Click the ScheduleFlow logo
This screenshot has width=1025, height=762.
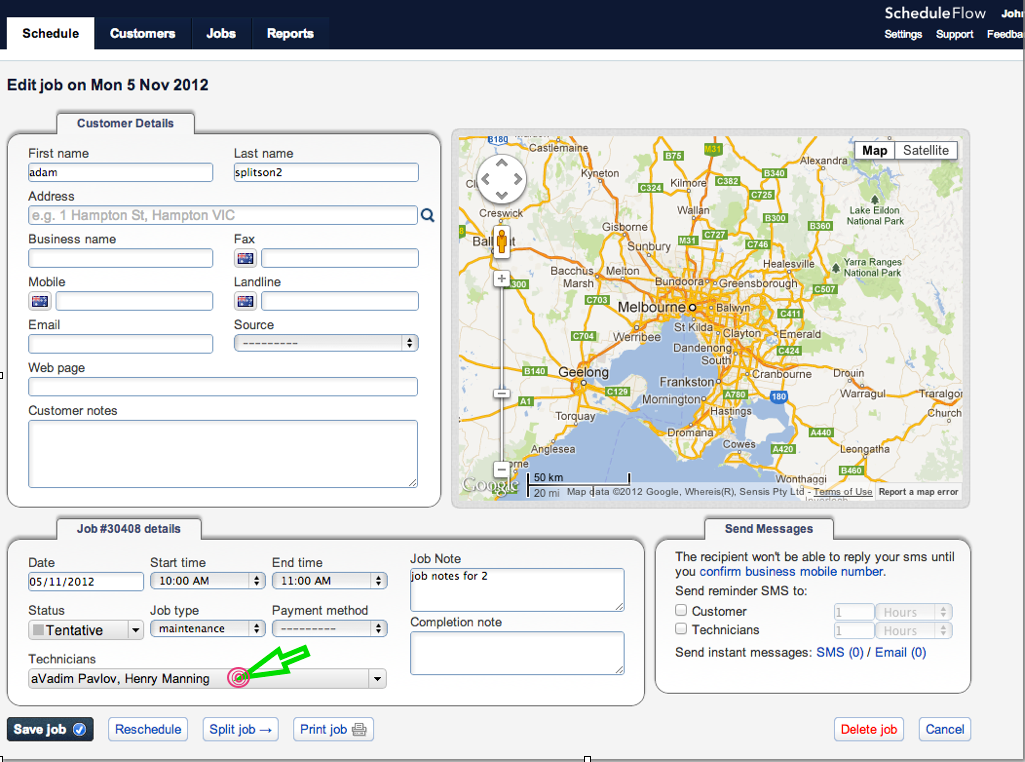click(935, 13)
